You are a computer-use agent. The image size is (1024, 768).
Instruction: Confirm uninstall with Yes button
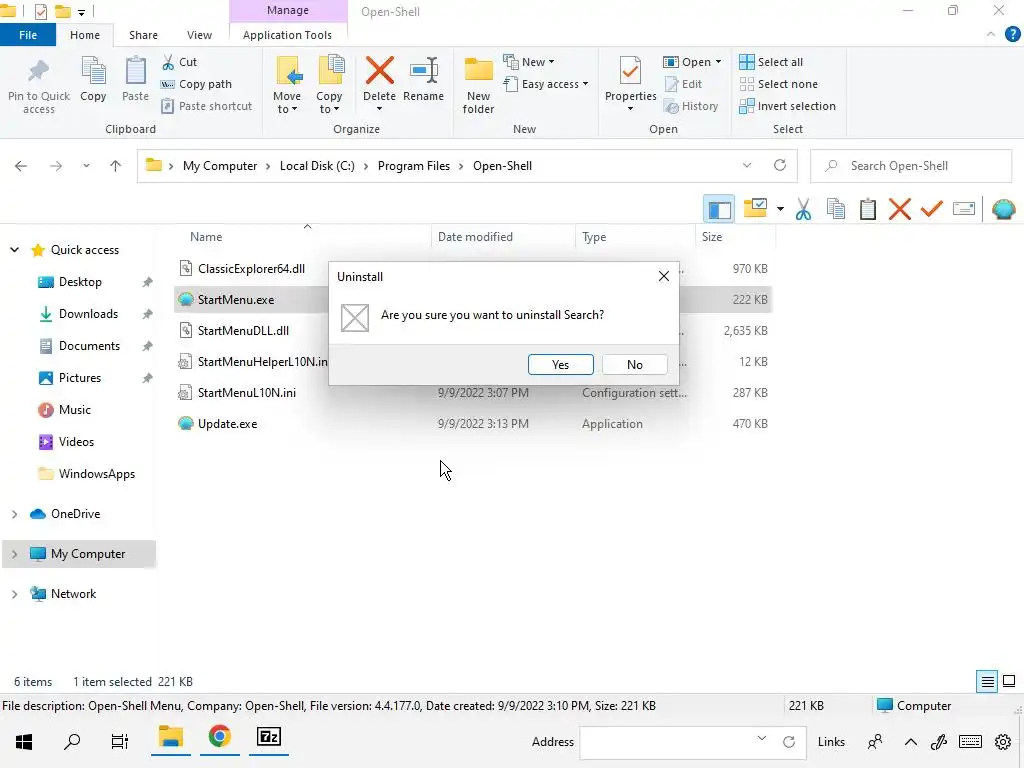click(x=560, y=364)
